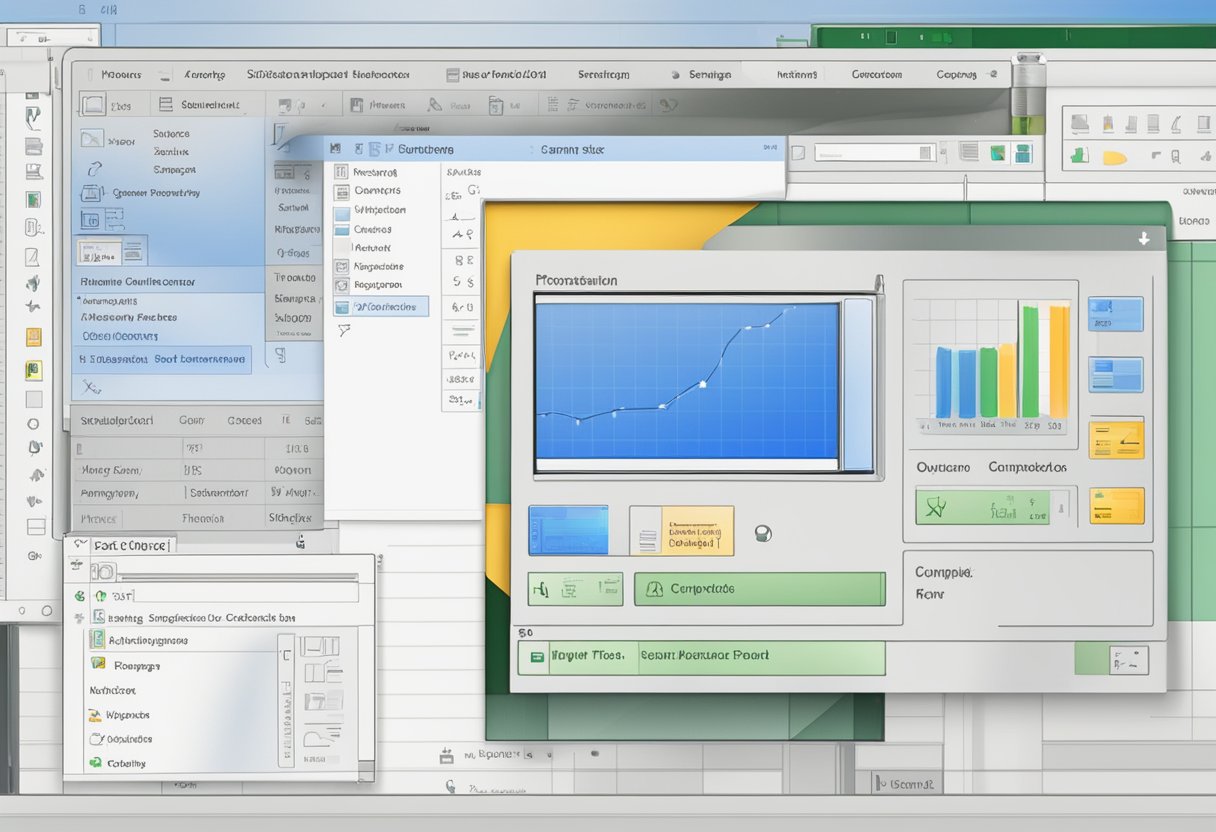Click the filter funnel icon below the chart type list
1216x832 pixels.
click(345, 330)
